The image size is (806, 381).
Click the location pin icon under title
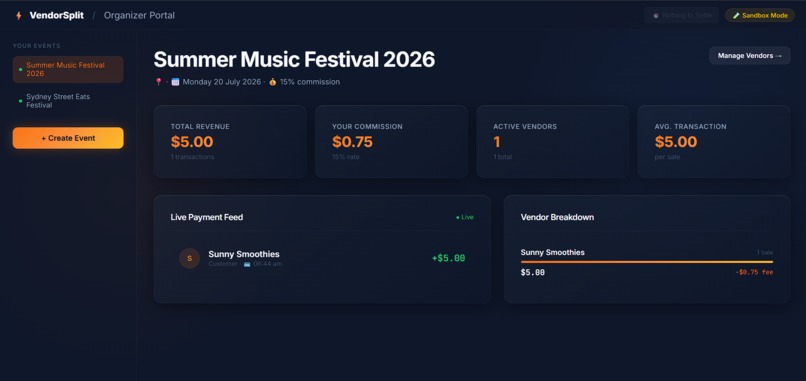click(x=158, y=82)
